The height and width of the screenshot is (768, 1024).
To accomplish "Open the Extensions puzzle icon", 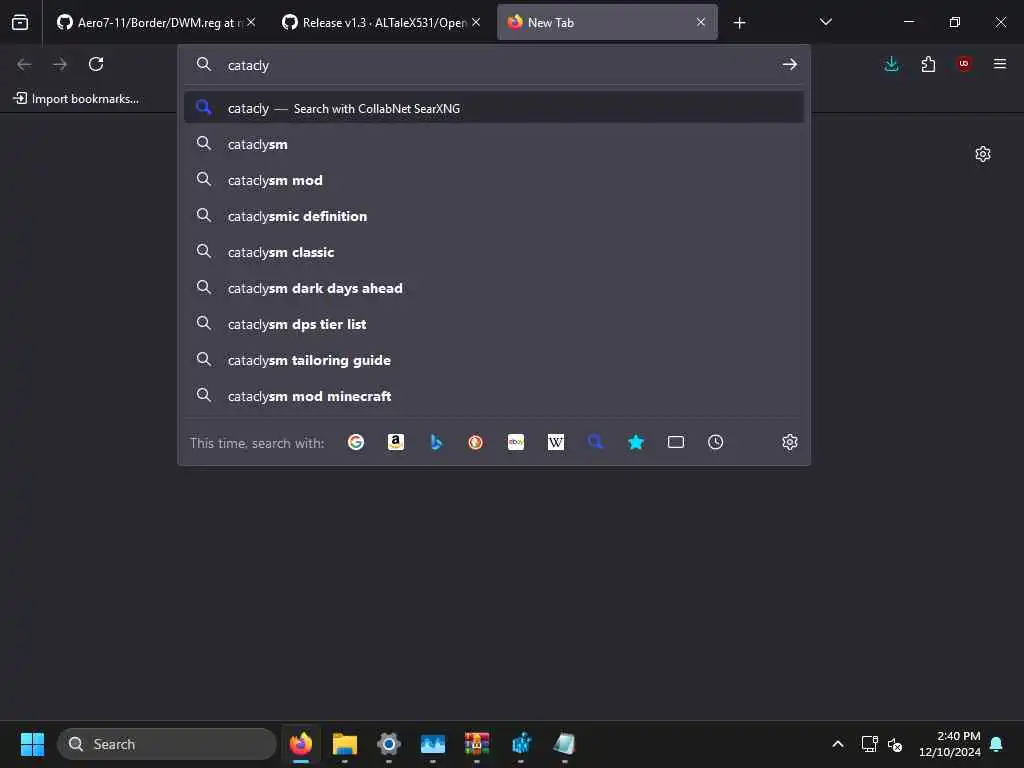I will 928,64.
